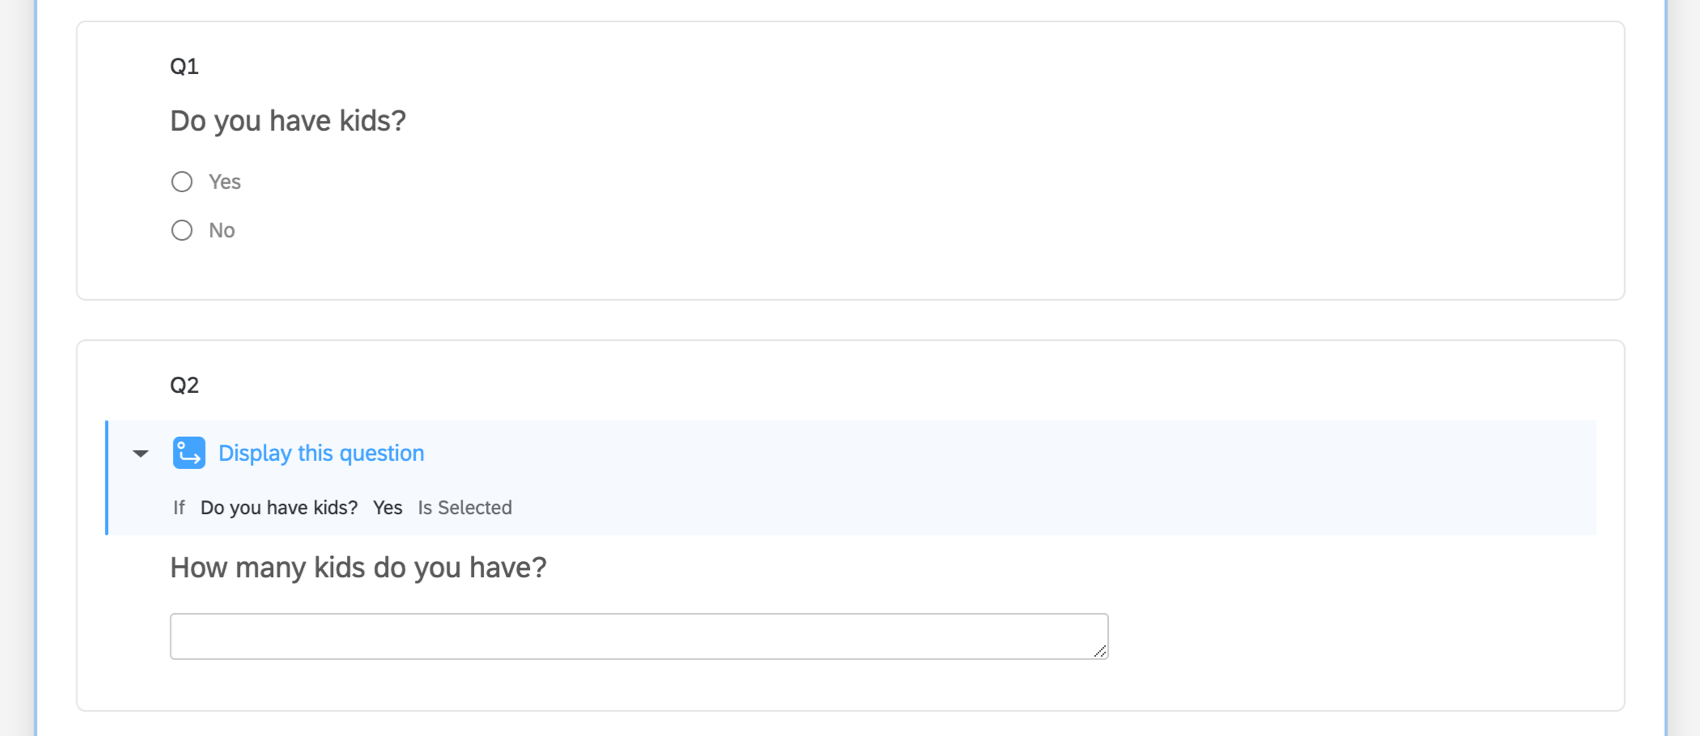This screenshot has height=736, width=1700.
Task: Open the "Display this question" link
Action: [x=321, y=454]
